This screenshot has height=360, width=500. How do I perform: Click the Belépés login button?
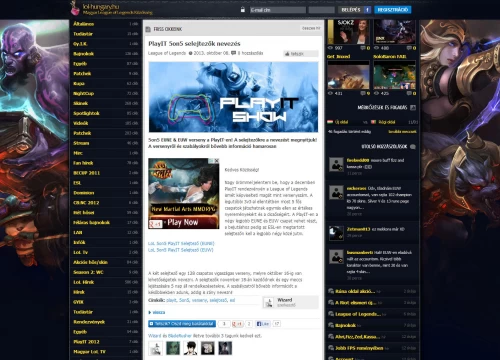pyautogui.click(x=351, y=10)
